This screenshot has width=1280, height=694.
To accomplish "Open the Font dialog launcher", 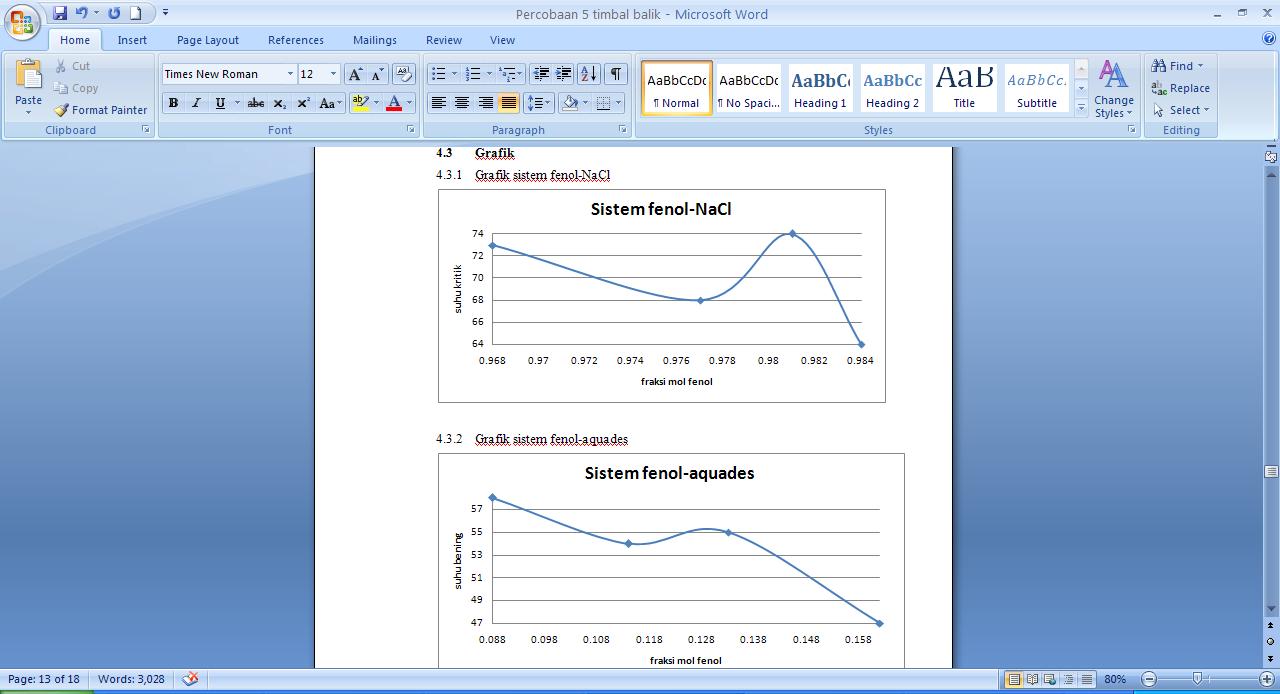I will pyautogui.click(x=410, y=130).
